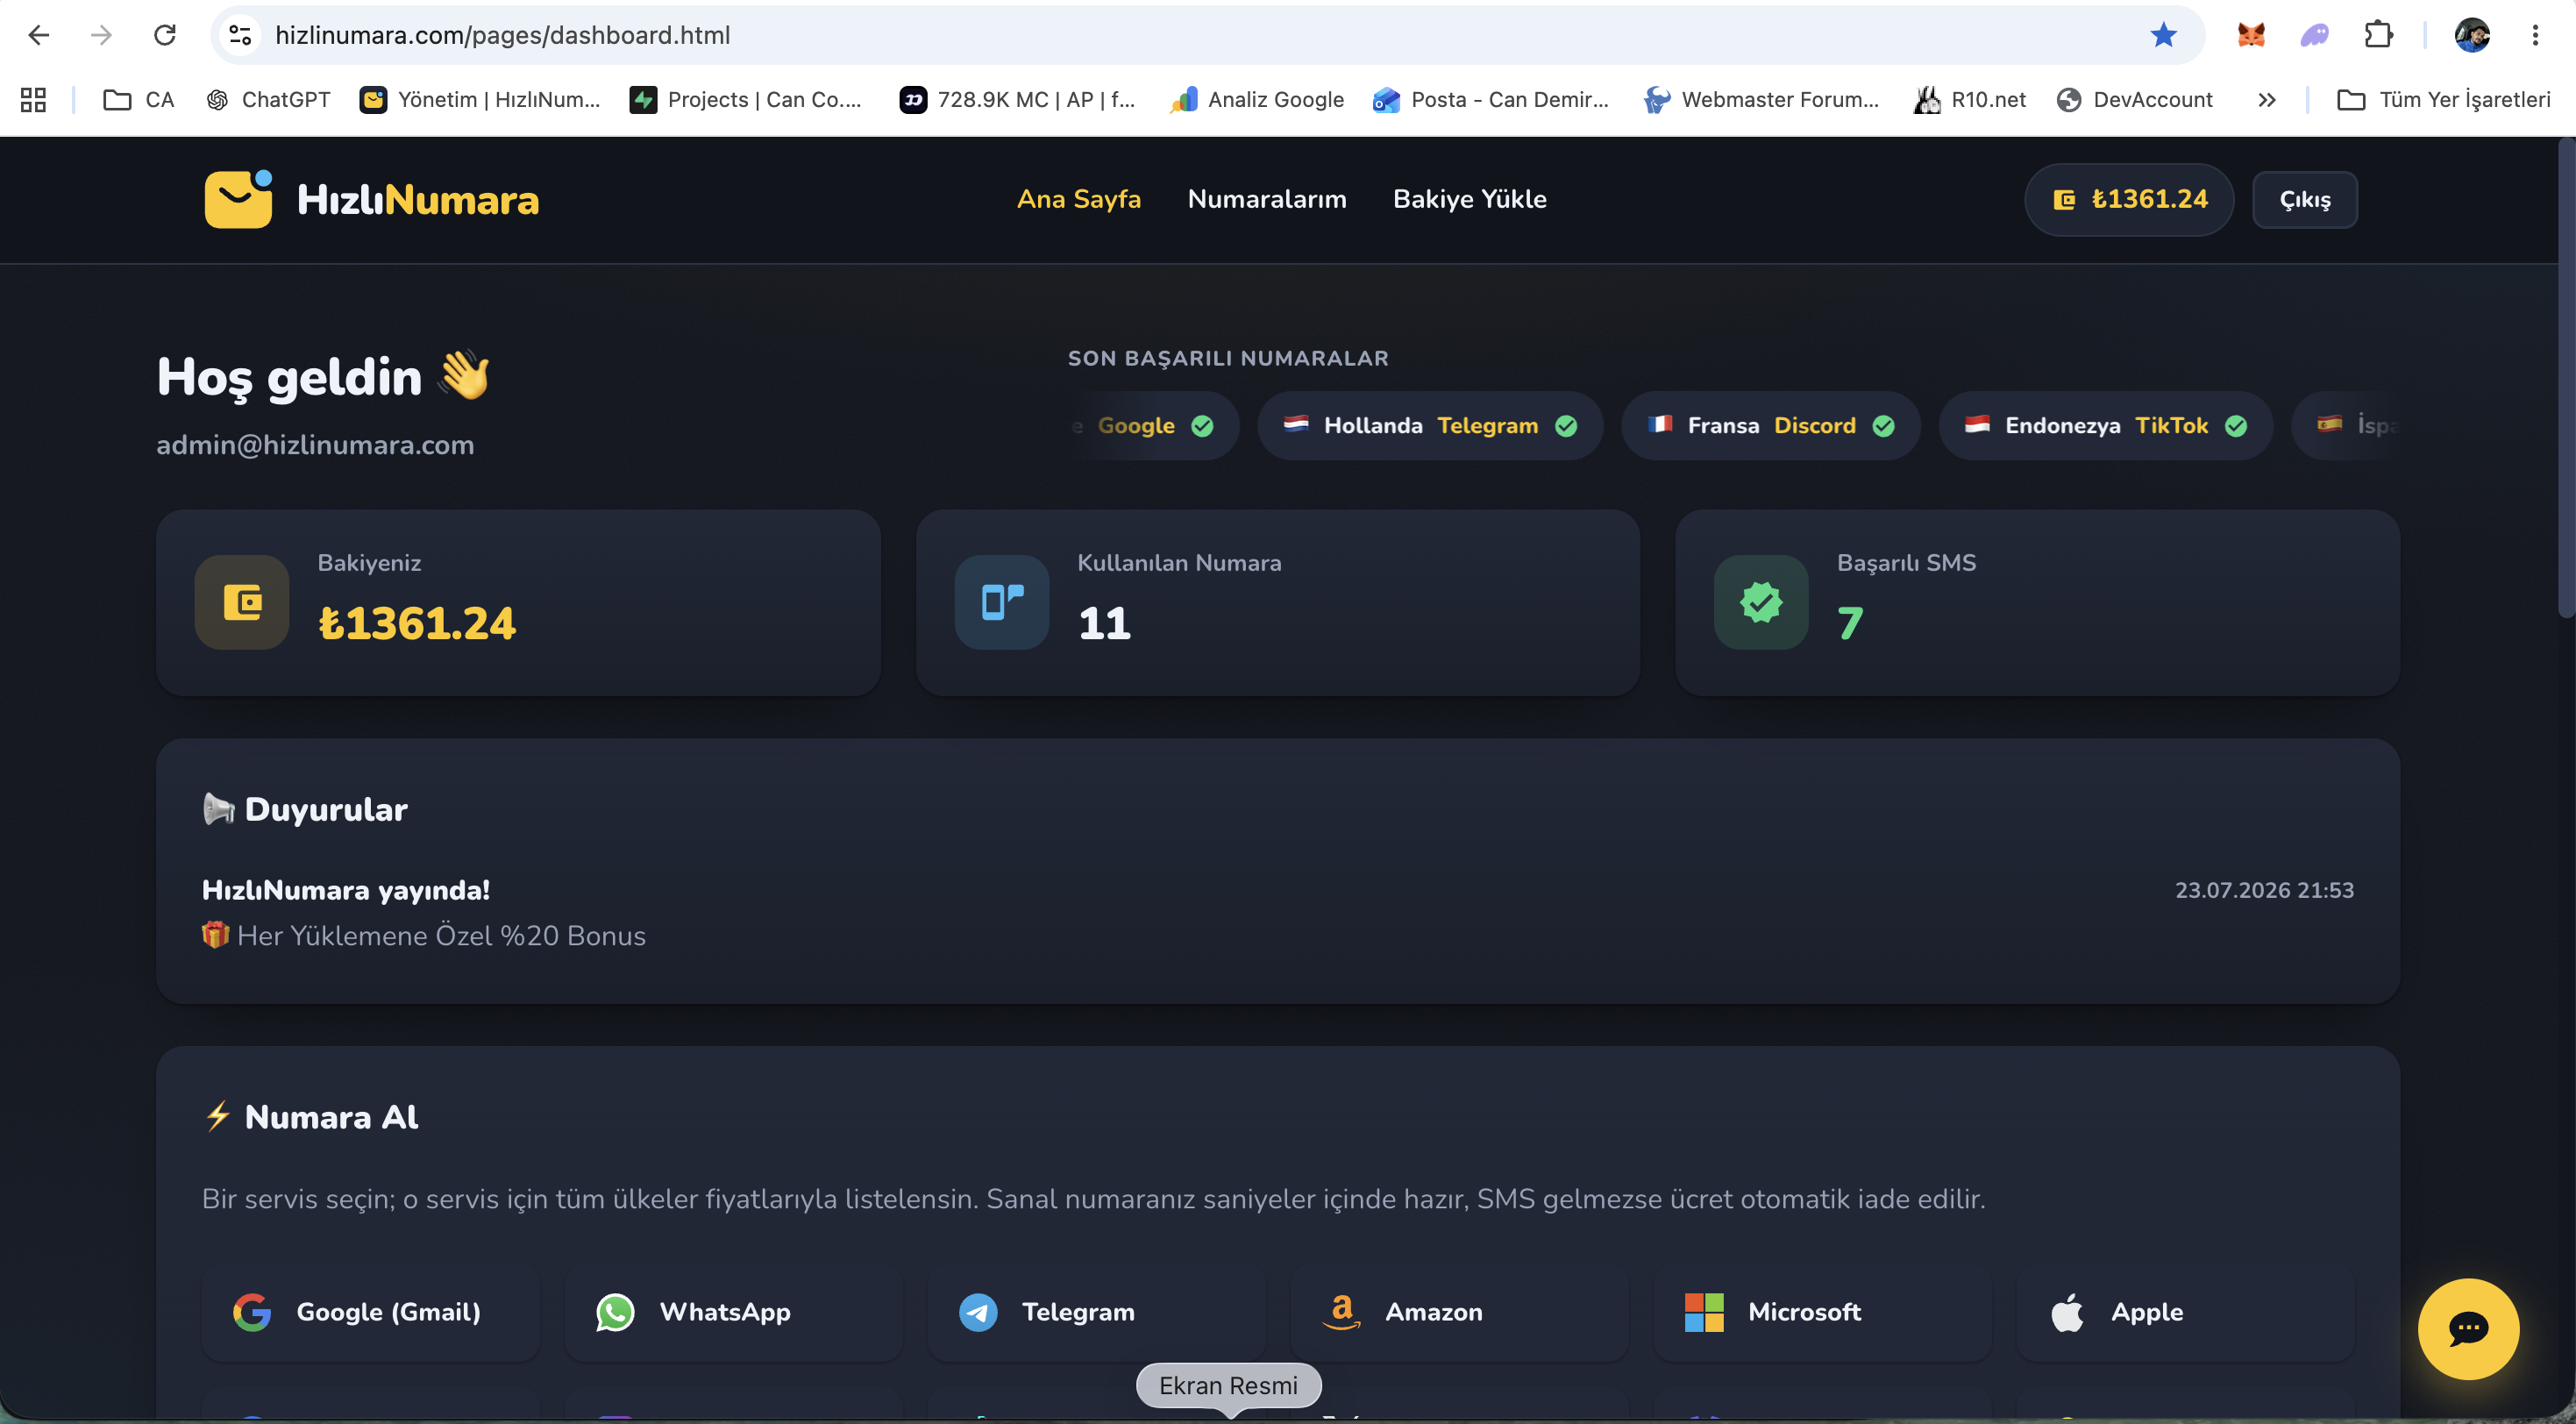This screenshot has width=2576, height=1424.
Task: Open the MetaMask fox extension
Action: click(2251, 35)
